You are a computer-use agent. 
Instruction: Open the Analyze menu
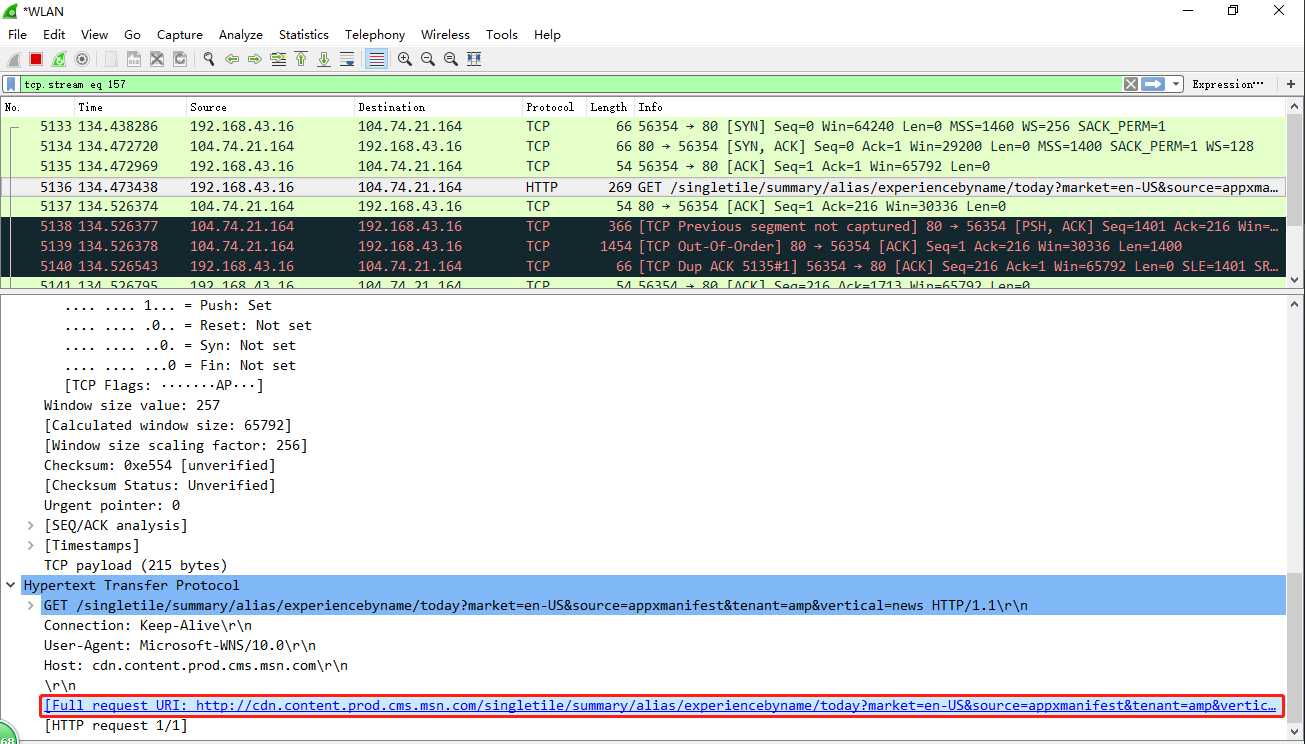click(240, 34)
